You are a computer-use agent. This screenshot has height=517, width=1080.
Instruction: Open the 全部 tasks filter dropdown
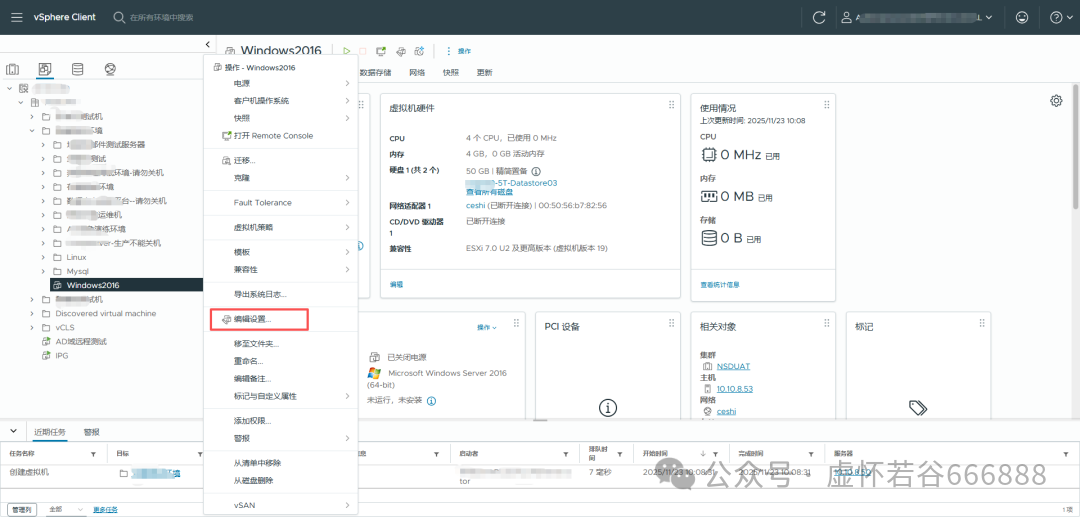[66, 509]
